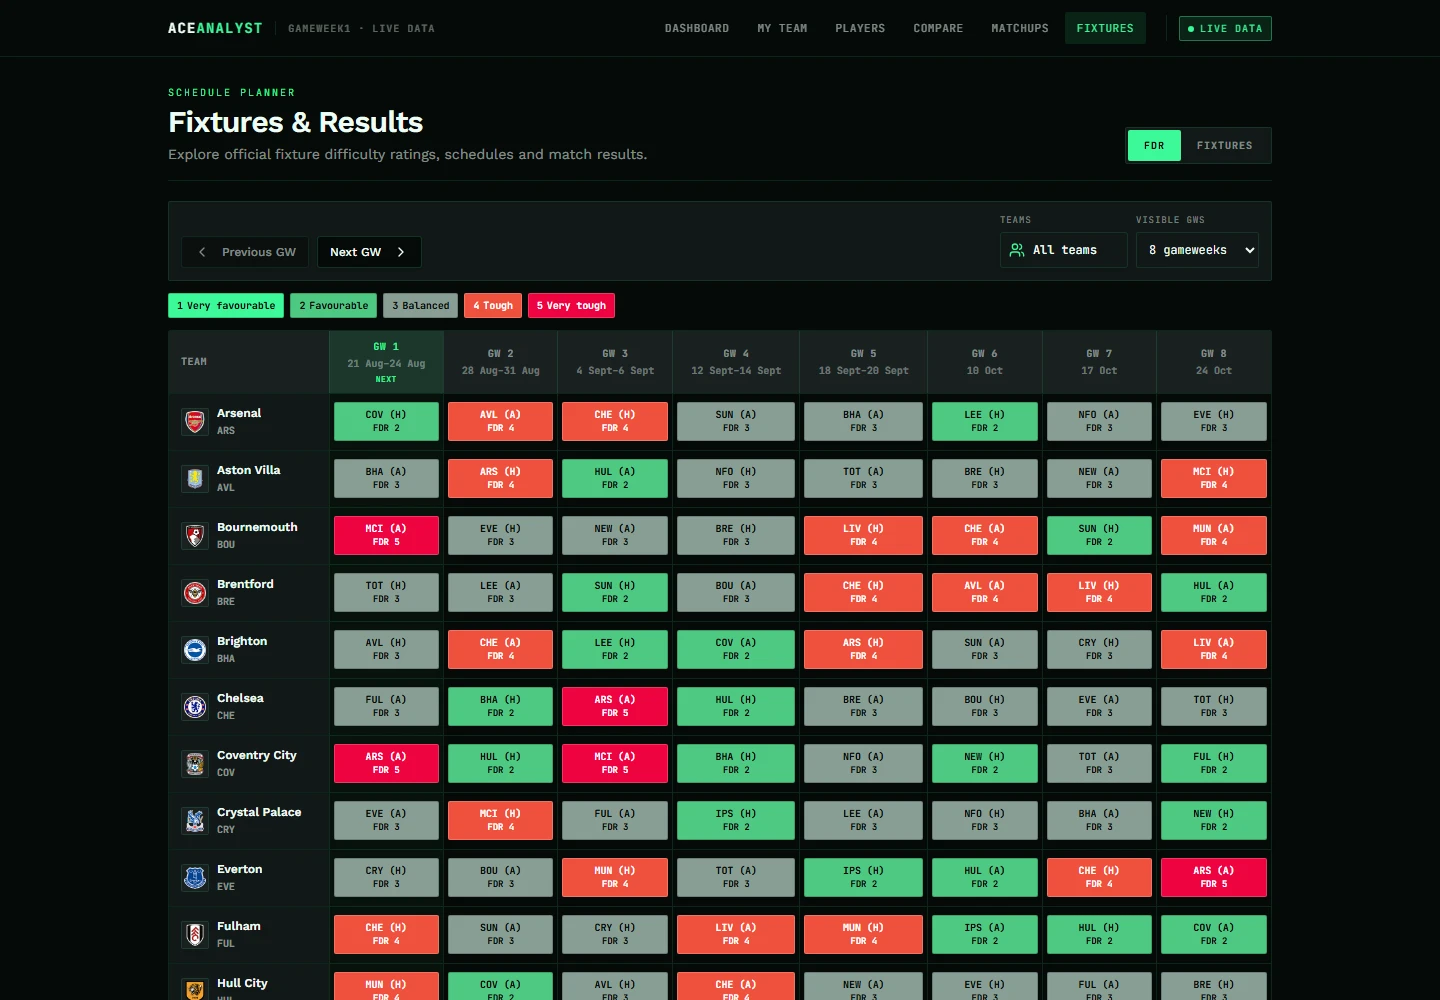Click the people icon in All teams
The width and height of the screenshot is (1440, 1000).
click(x=1017, y=250)
